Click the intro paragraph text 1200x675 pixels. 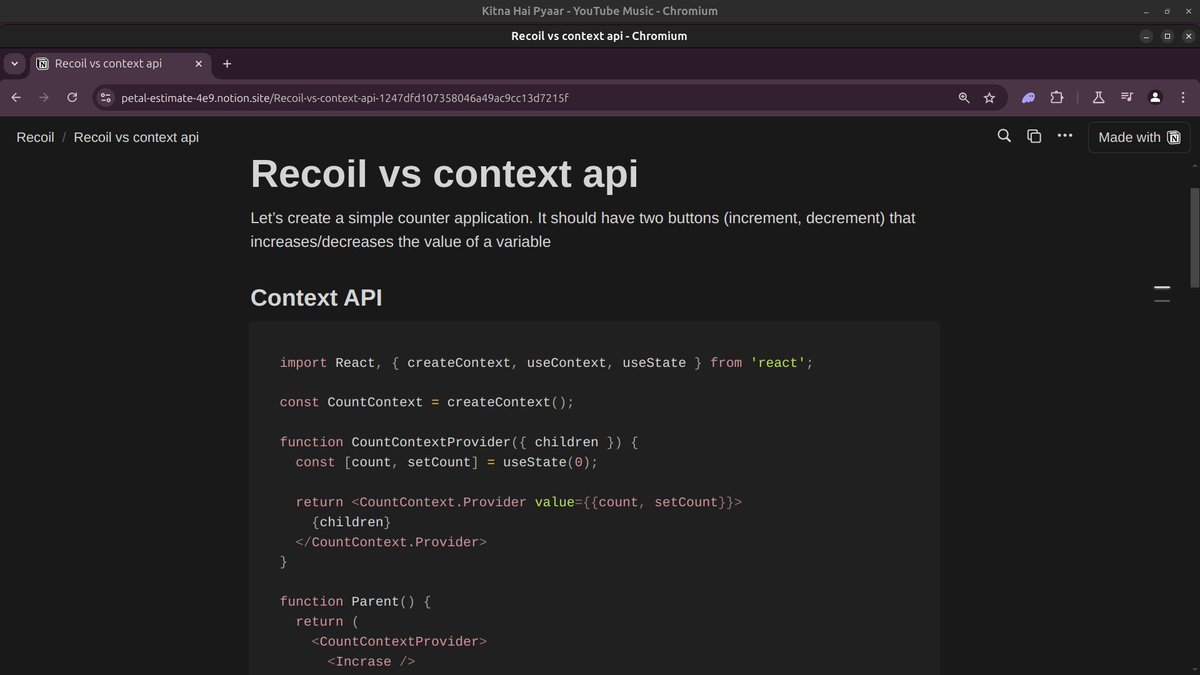coord(583,229)
